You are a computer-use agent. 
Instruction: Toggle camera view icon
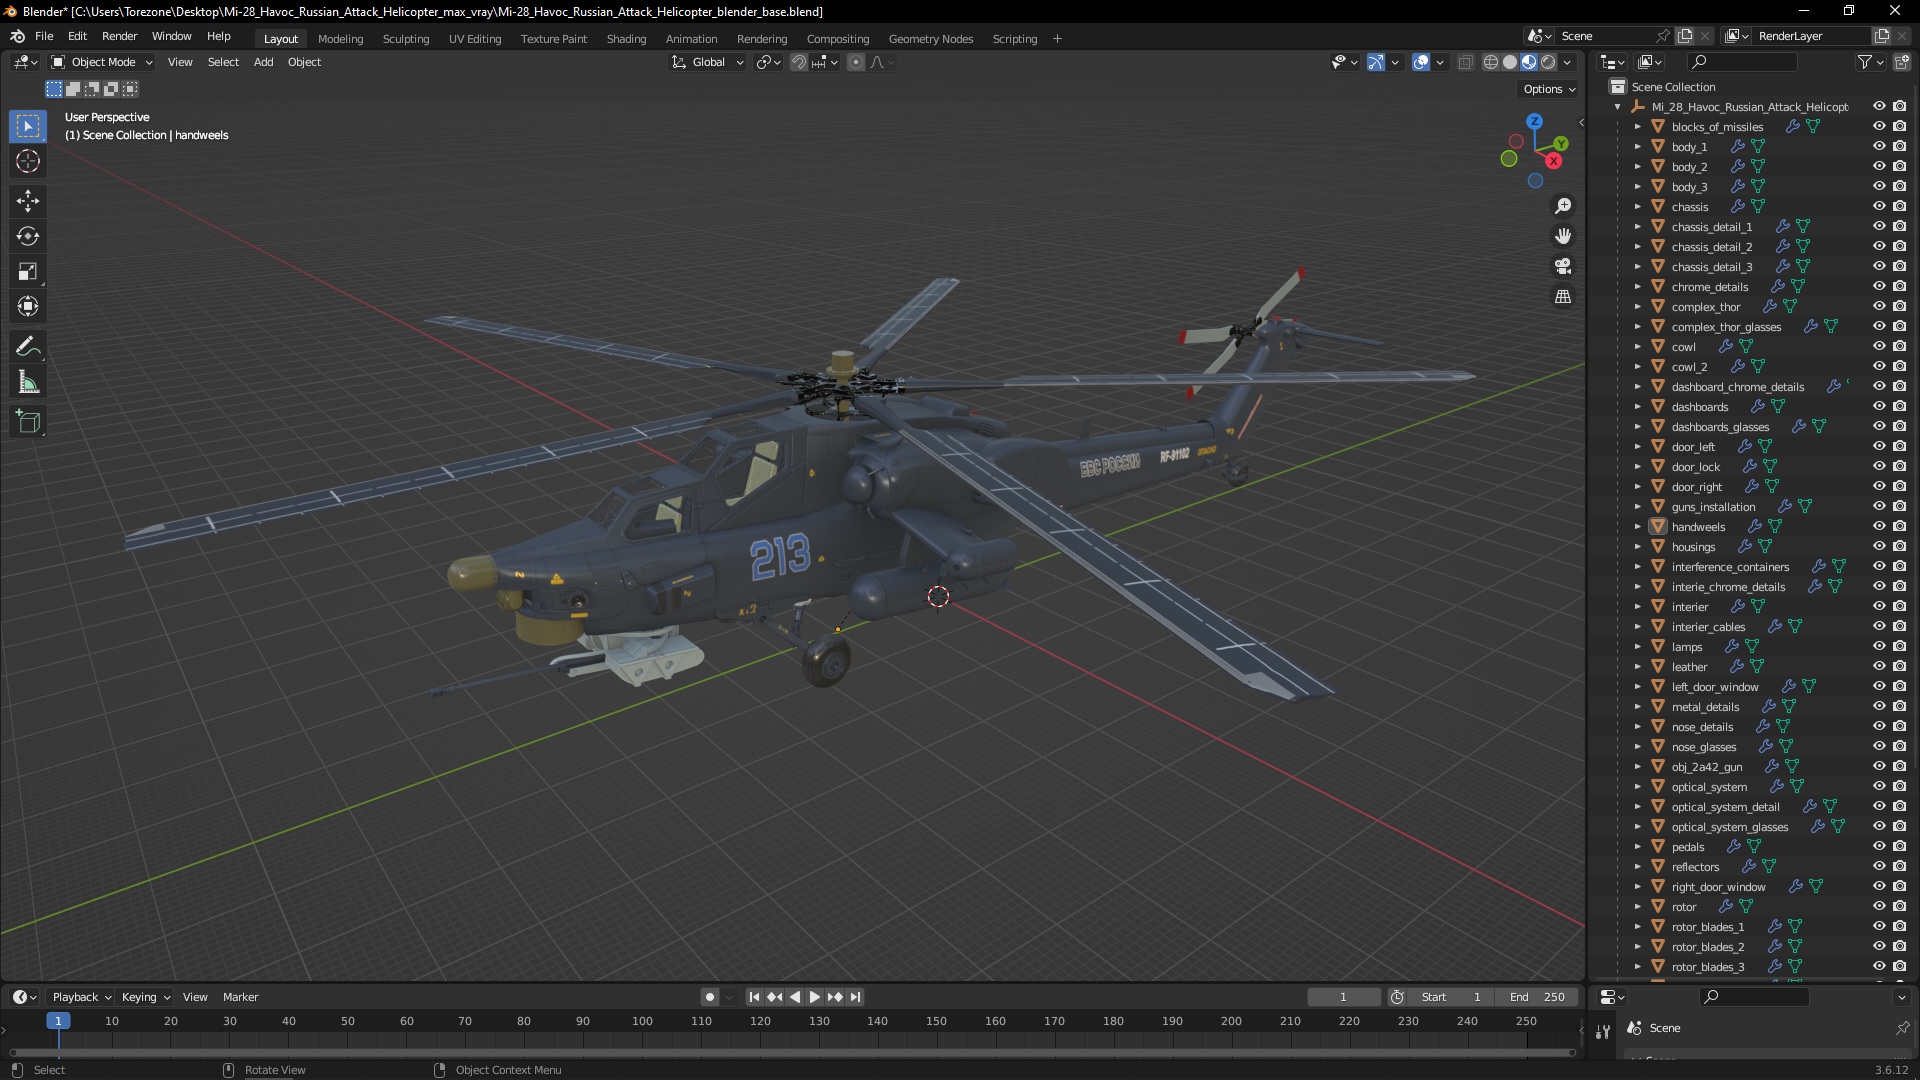click(1563, 266)
